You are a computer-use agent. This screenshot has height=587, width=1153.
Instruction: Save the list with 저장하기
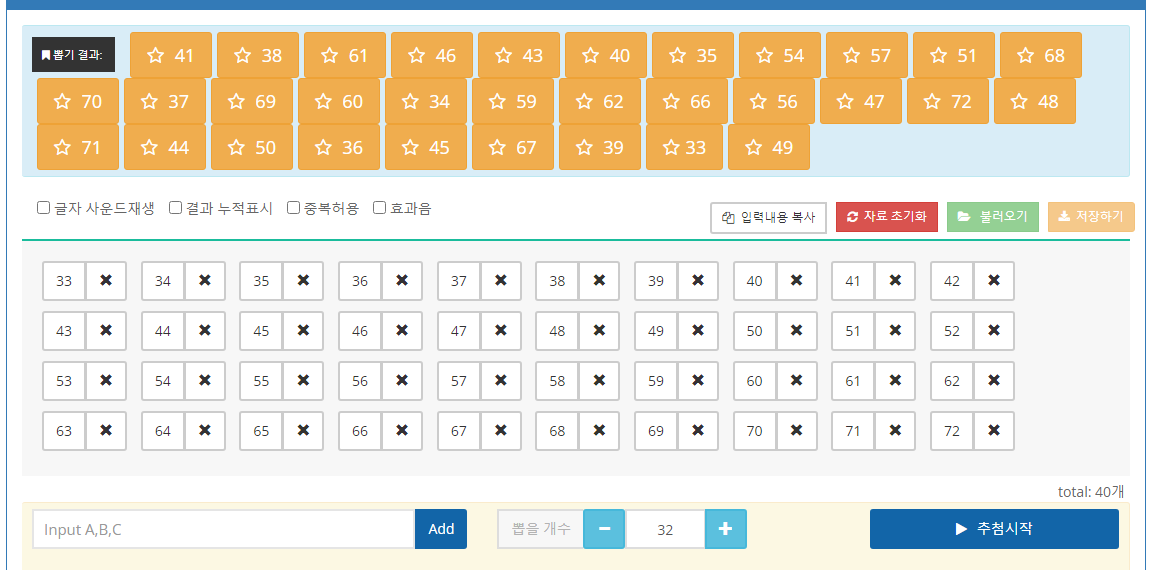(x=1091, y=217)
